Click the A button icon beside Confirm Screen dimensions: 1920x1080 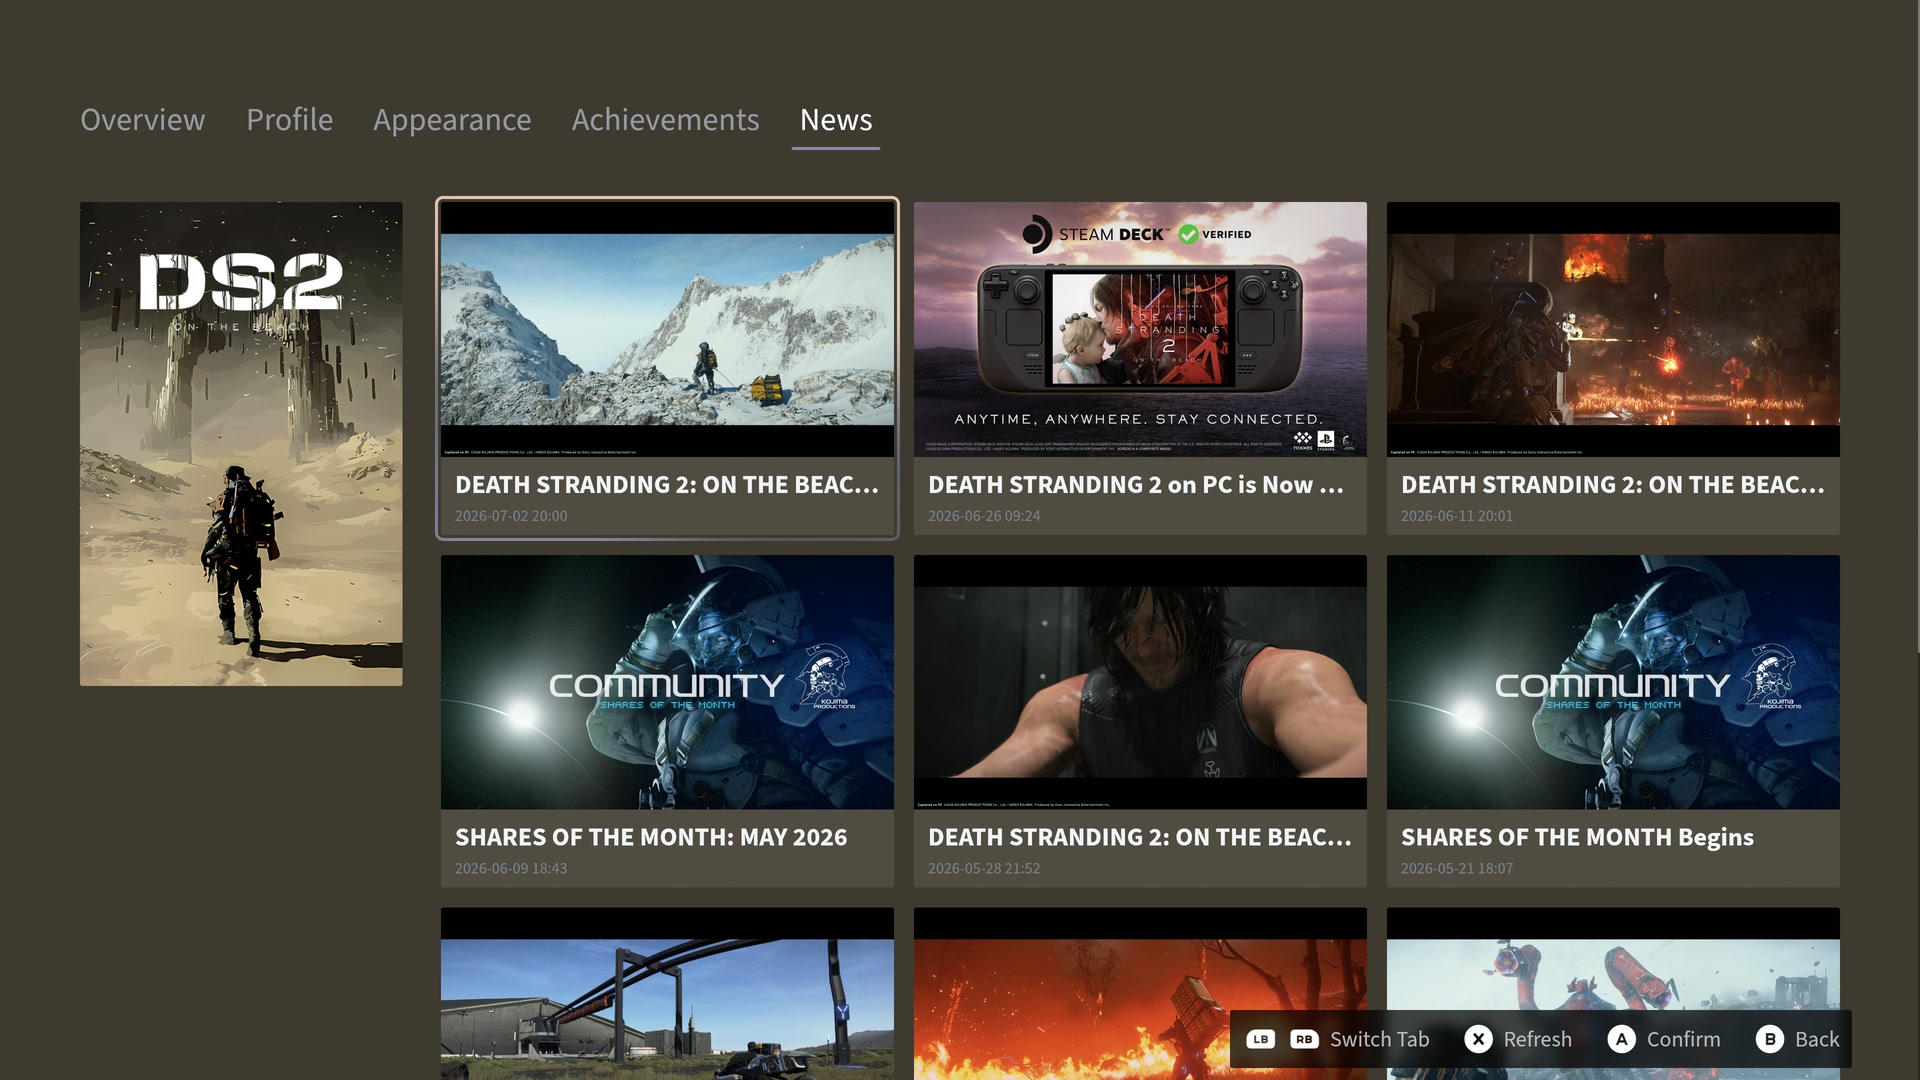pyautogui.click(x=1621, y=1039)
